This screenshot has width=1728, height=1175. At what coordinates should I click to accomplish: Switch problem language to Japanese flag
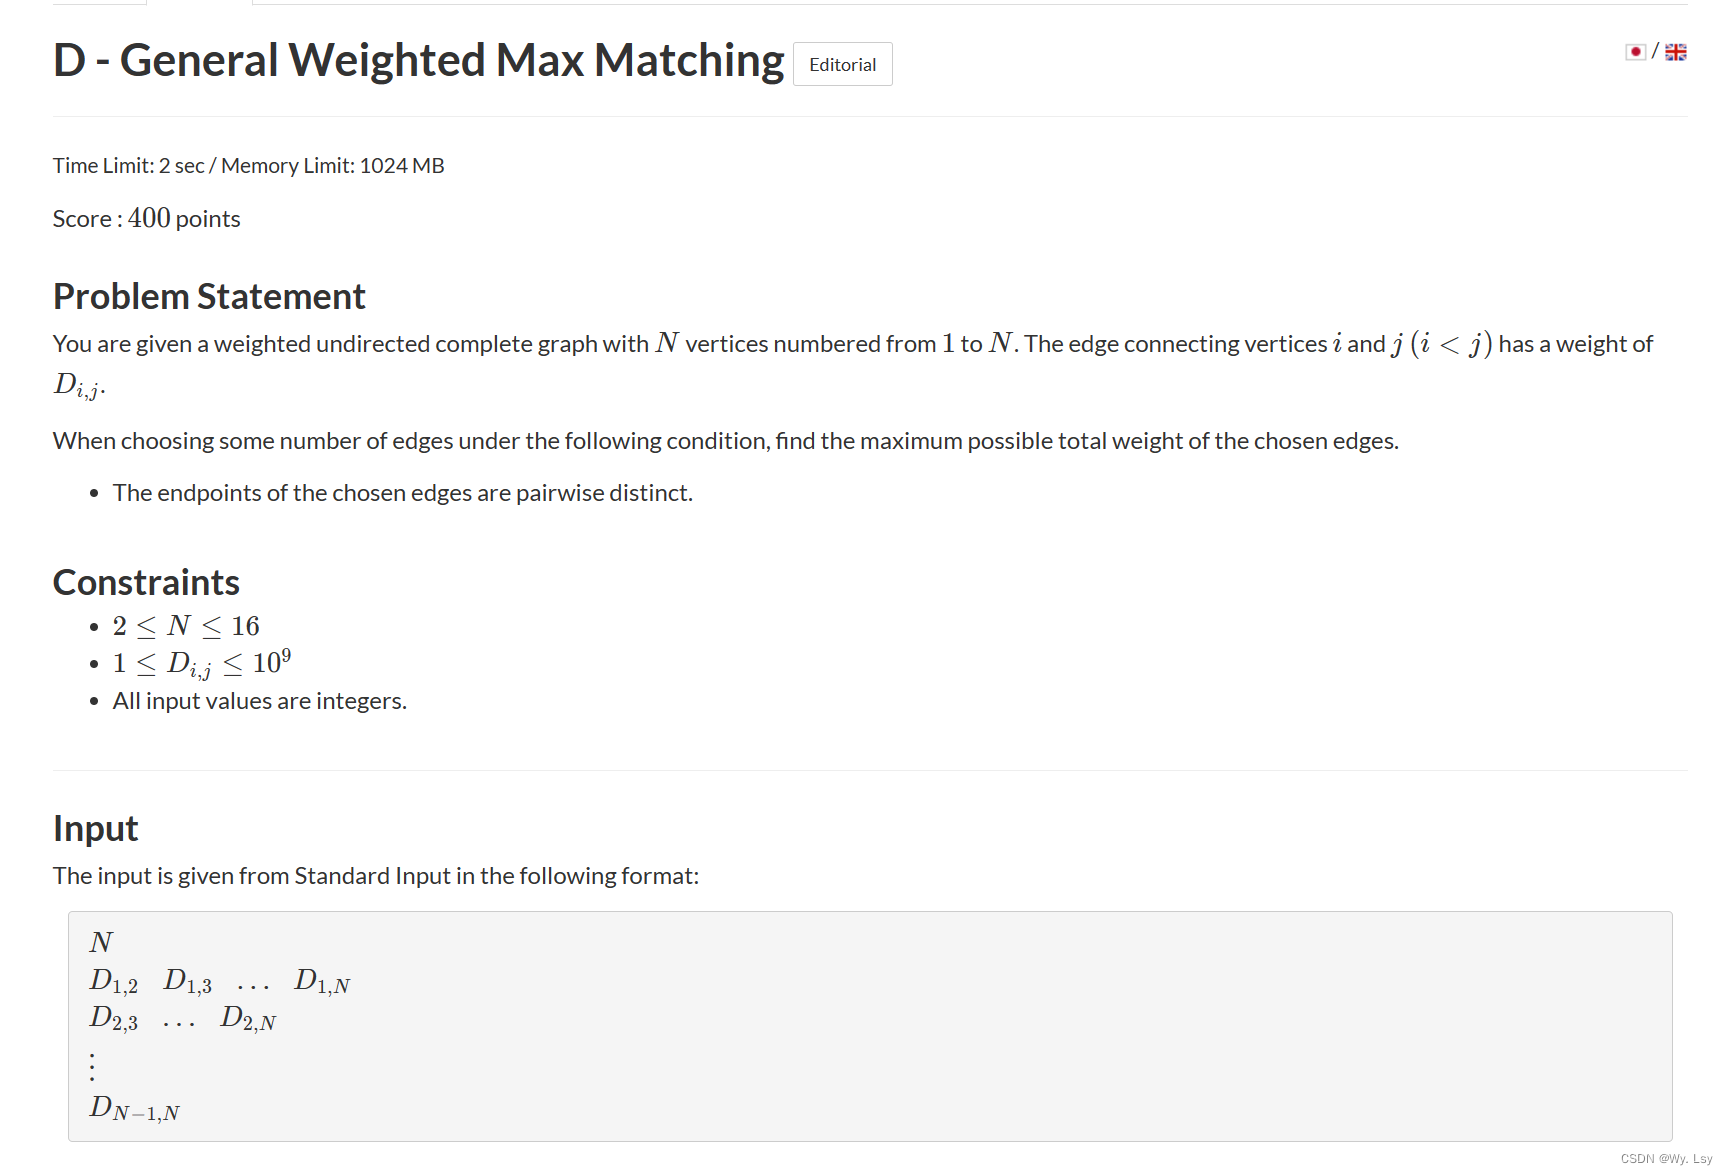pos(1635,51)
